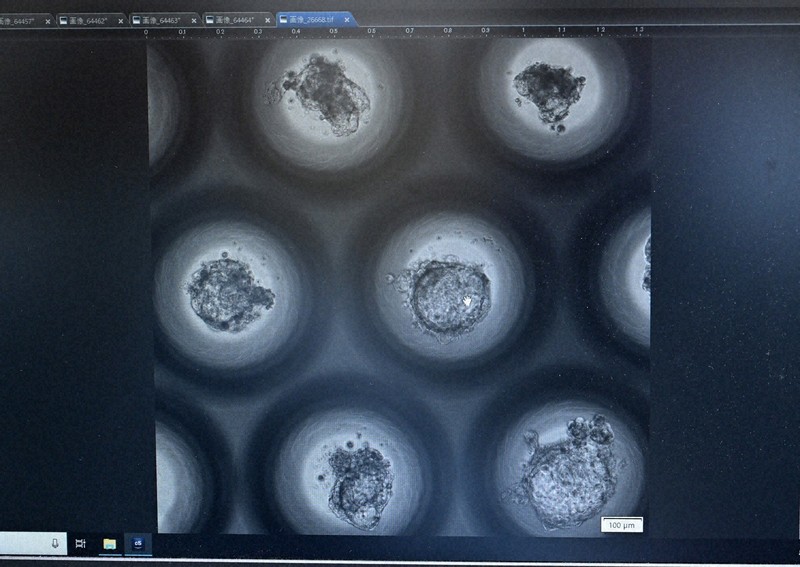Close the 26668.tif image tab
Screen dimensions: 800x567
point(347,19)
